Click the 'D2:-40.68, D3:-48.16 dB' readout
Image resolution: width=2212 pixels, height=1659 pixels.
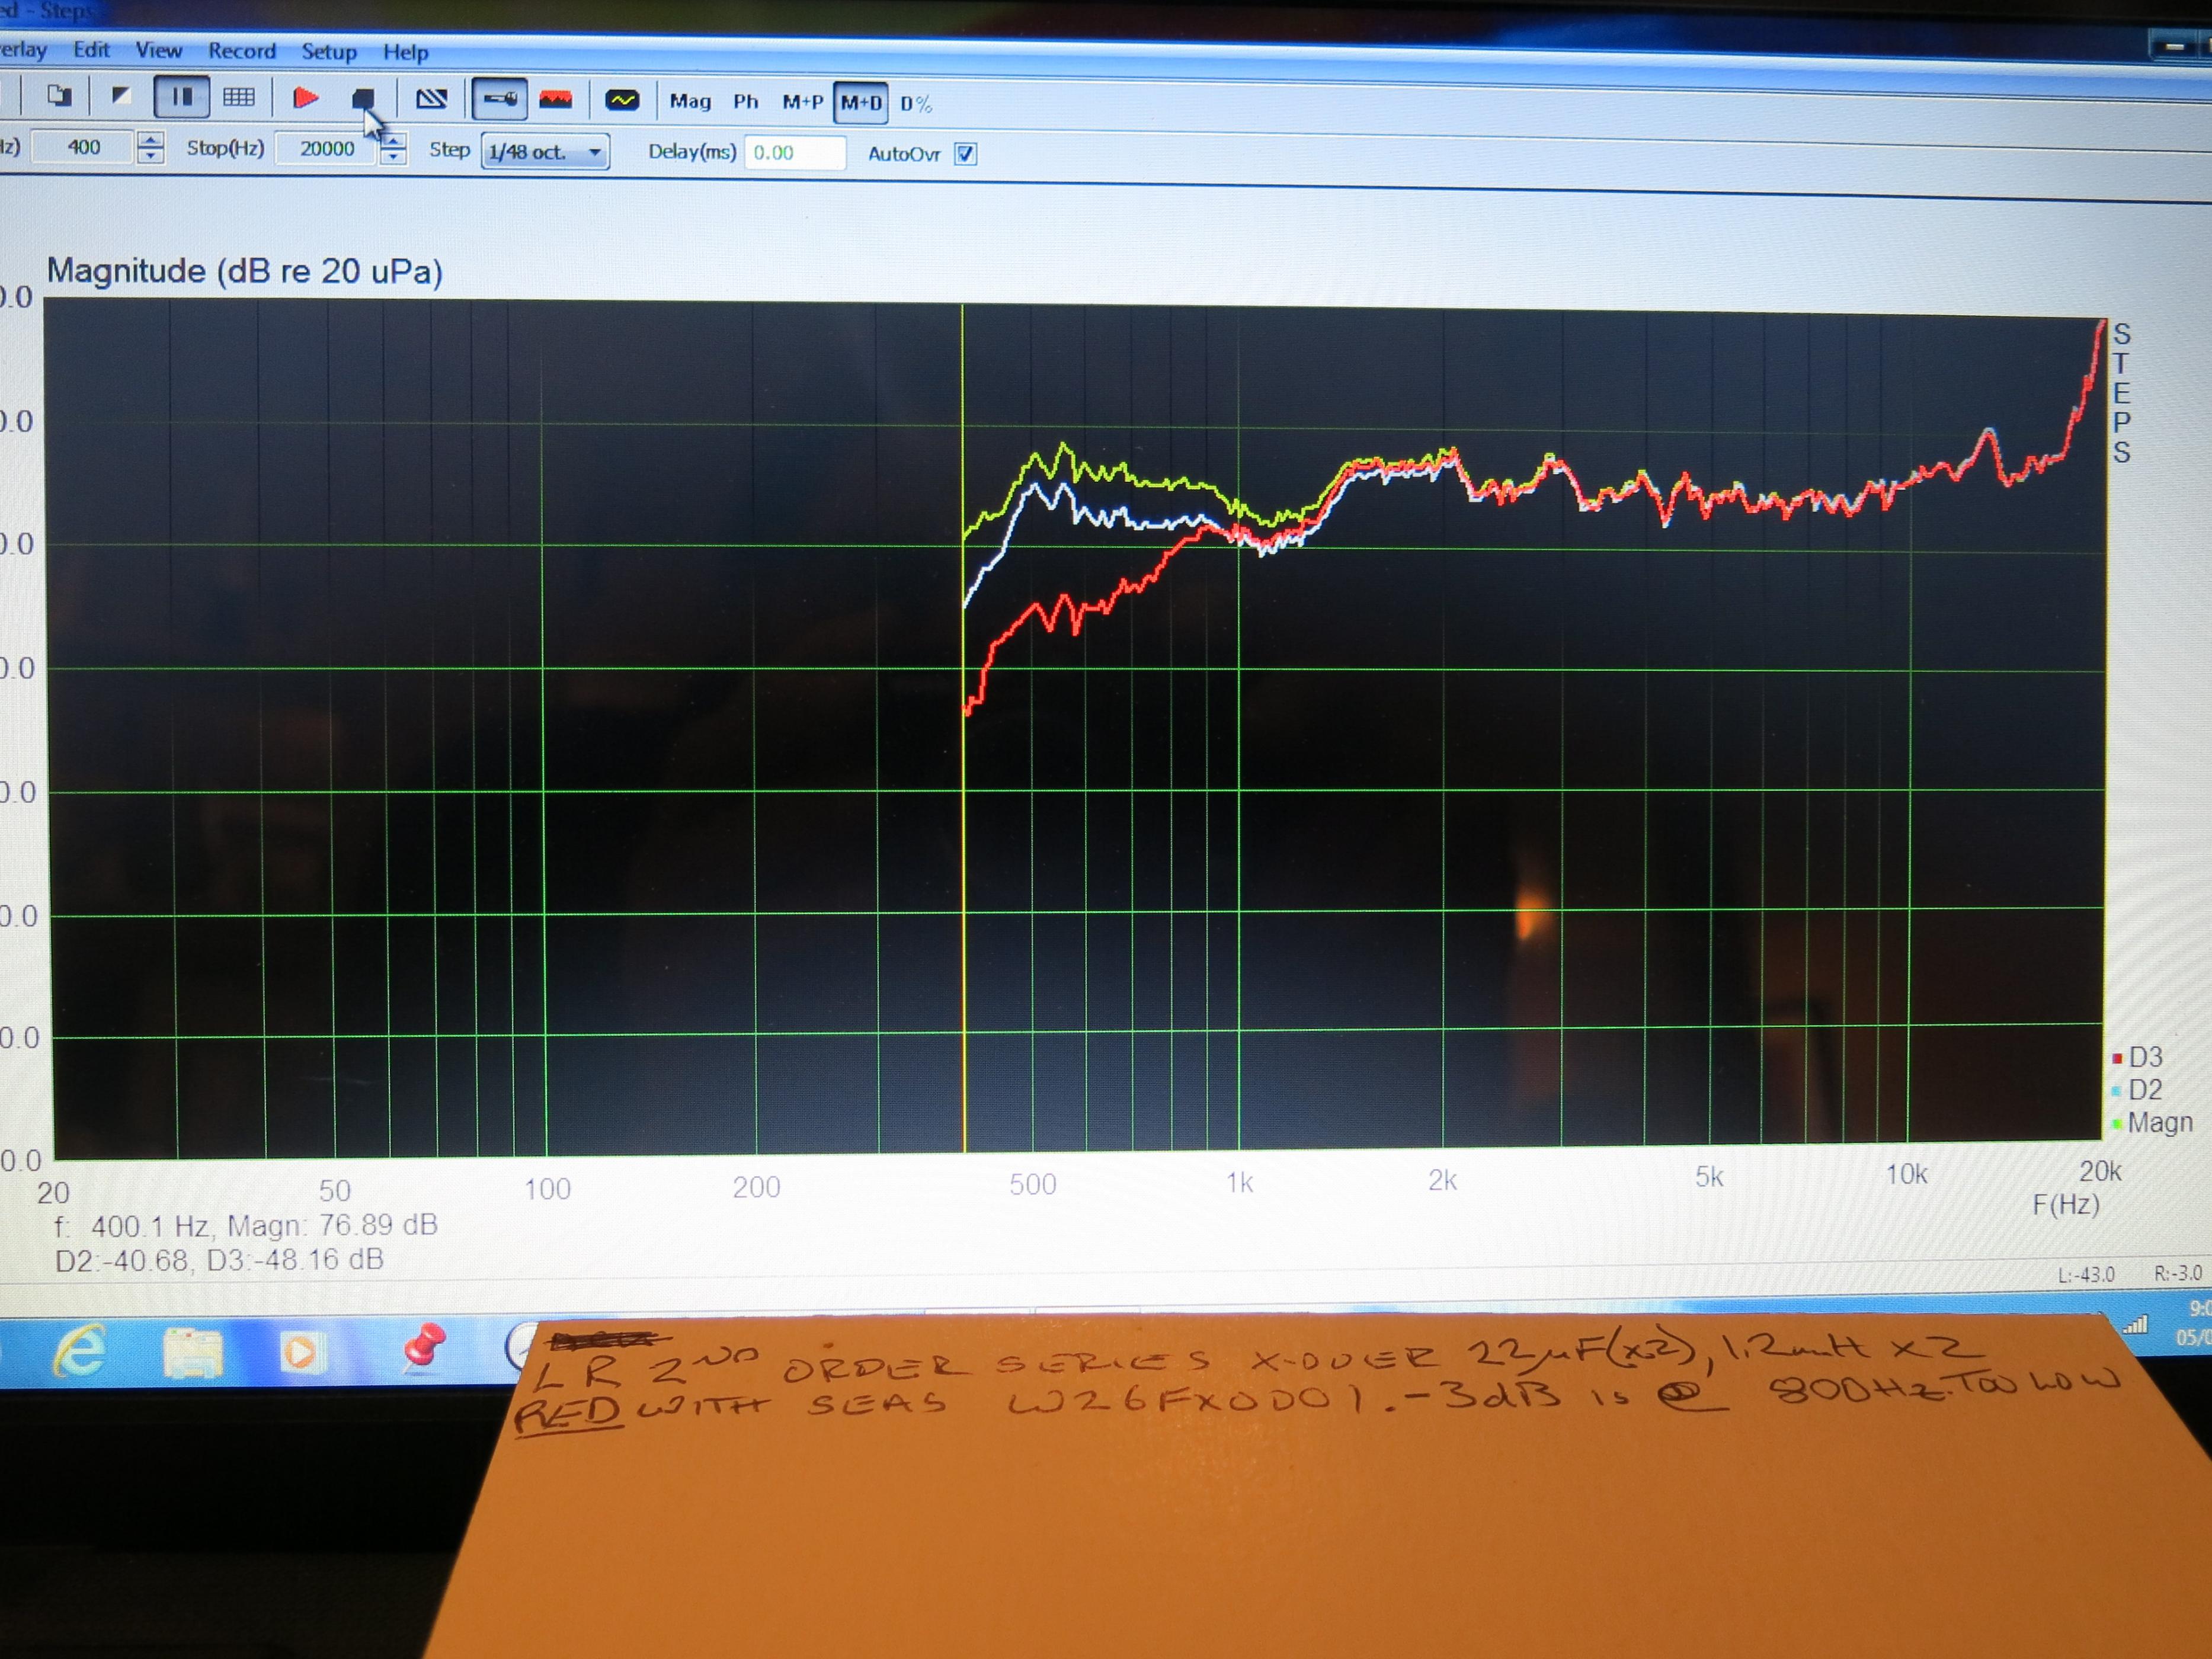tap(219, 1259)
